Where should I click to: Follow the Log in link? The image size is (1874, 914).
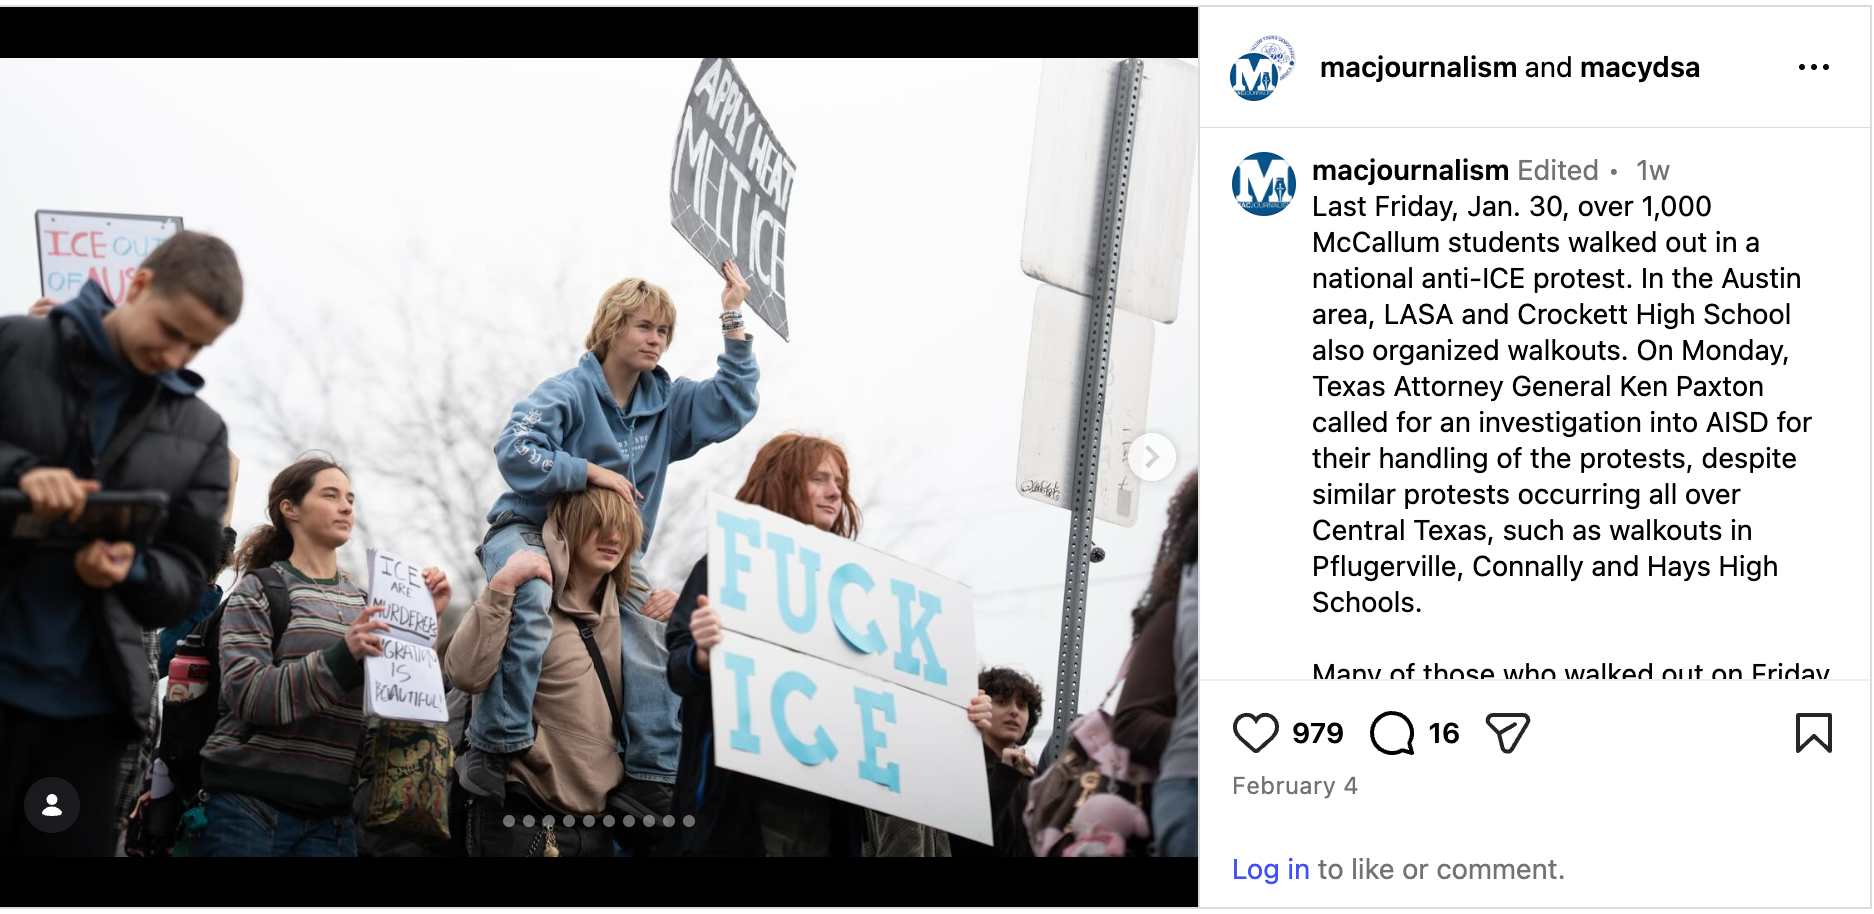(1270, 869)
